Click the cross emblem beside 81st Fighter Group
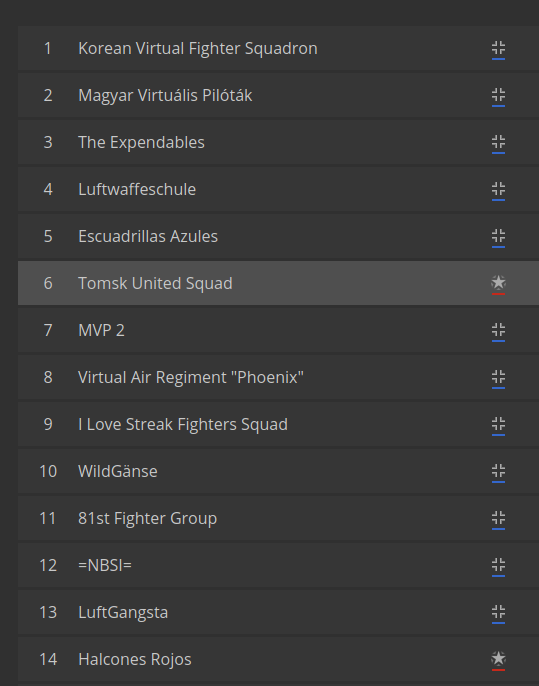The height and width of the screenshot is (686, 539). 498,518
